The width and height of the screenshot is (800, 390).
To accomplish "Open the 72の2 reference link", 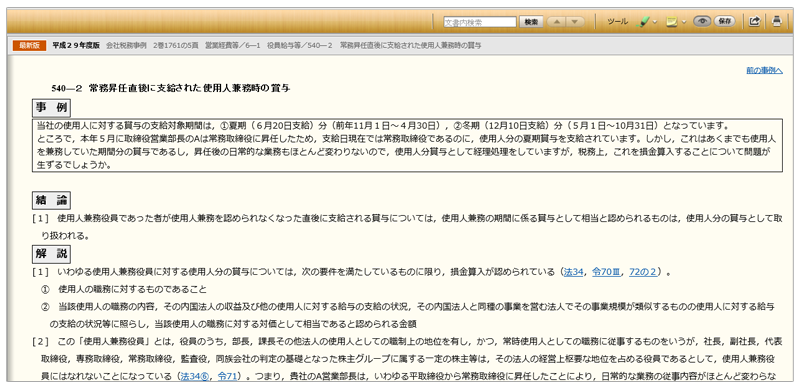I will 643,272.
